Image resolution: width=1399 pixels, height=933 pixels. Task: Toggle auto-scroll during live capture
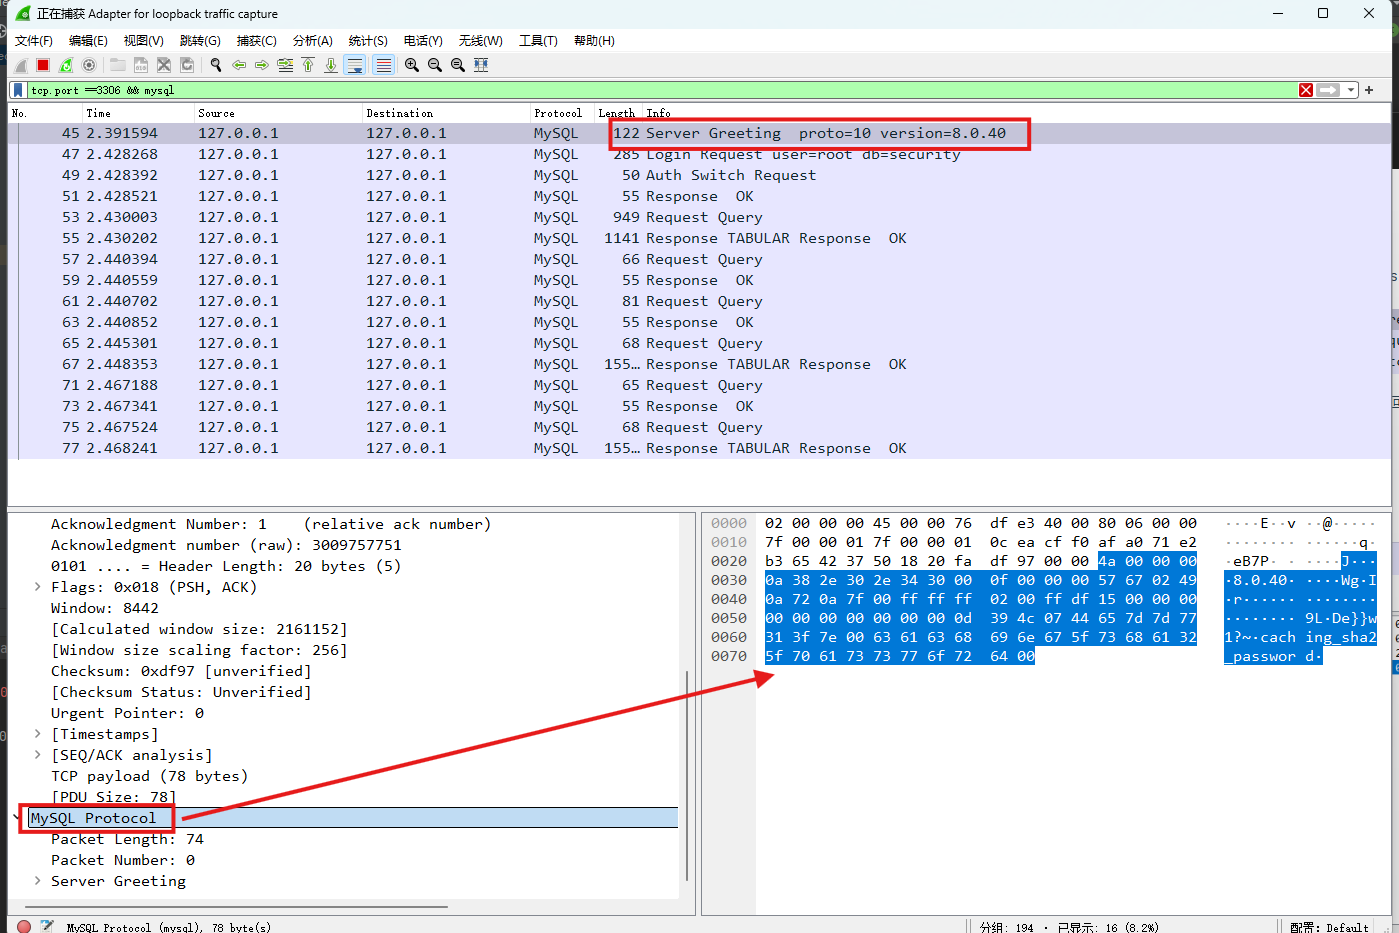pyautogui.click(x=355, y=65)
